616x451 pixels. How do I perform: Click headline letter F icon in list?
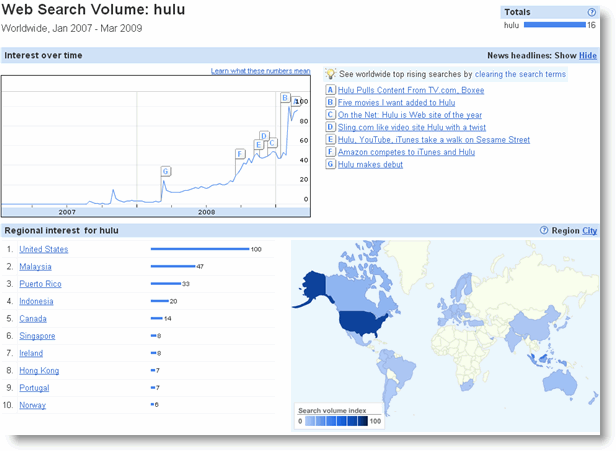330,152
